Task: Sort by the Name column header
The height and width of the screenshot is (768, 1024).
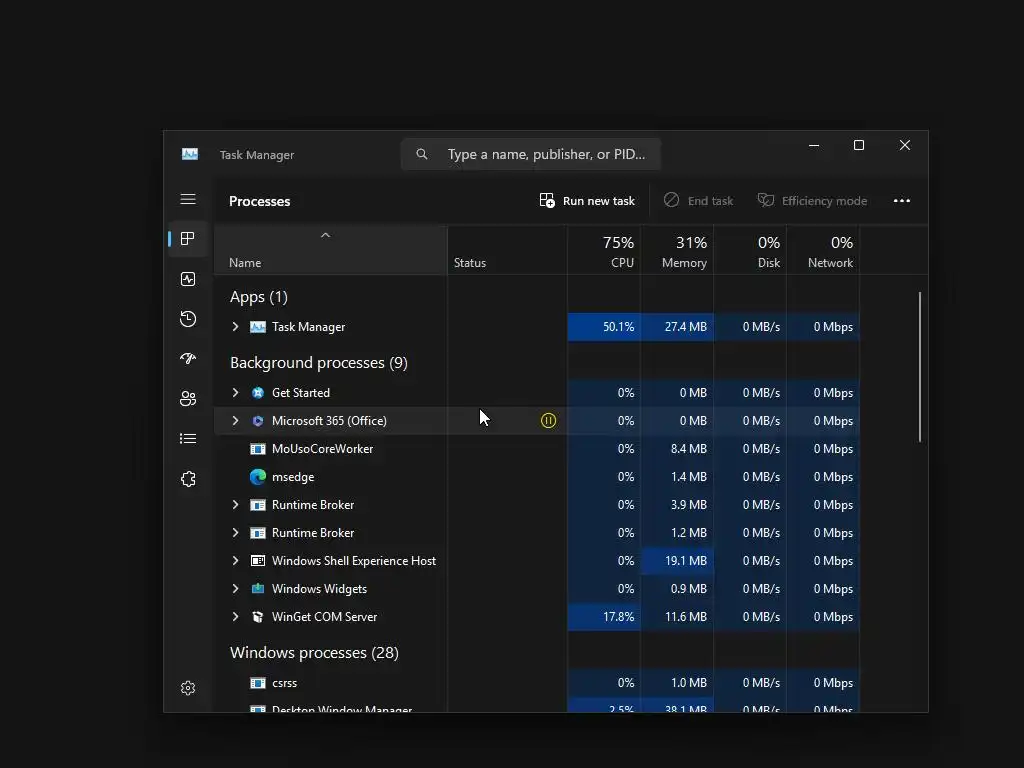Action: point(331,250)
